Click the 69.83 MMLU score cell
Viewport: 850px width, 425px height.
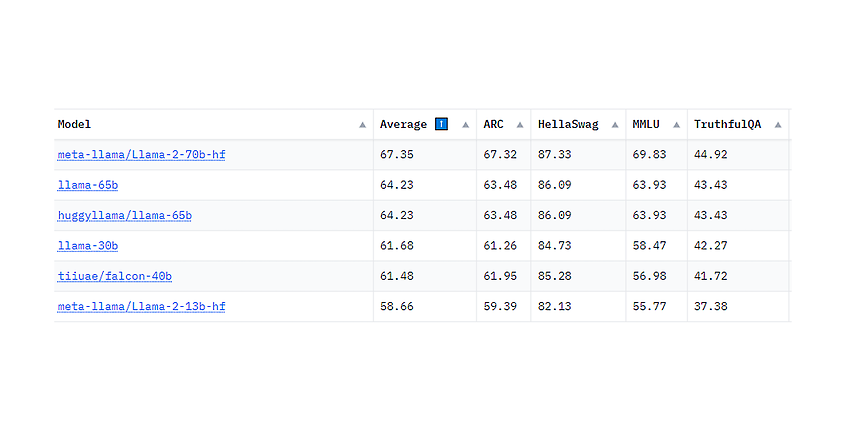656,154
